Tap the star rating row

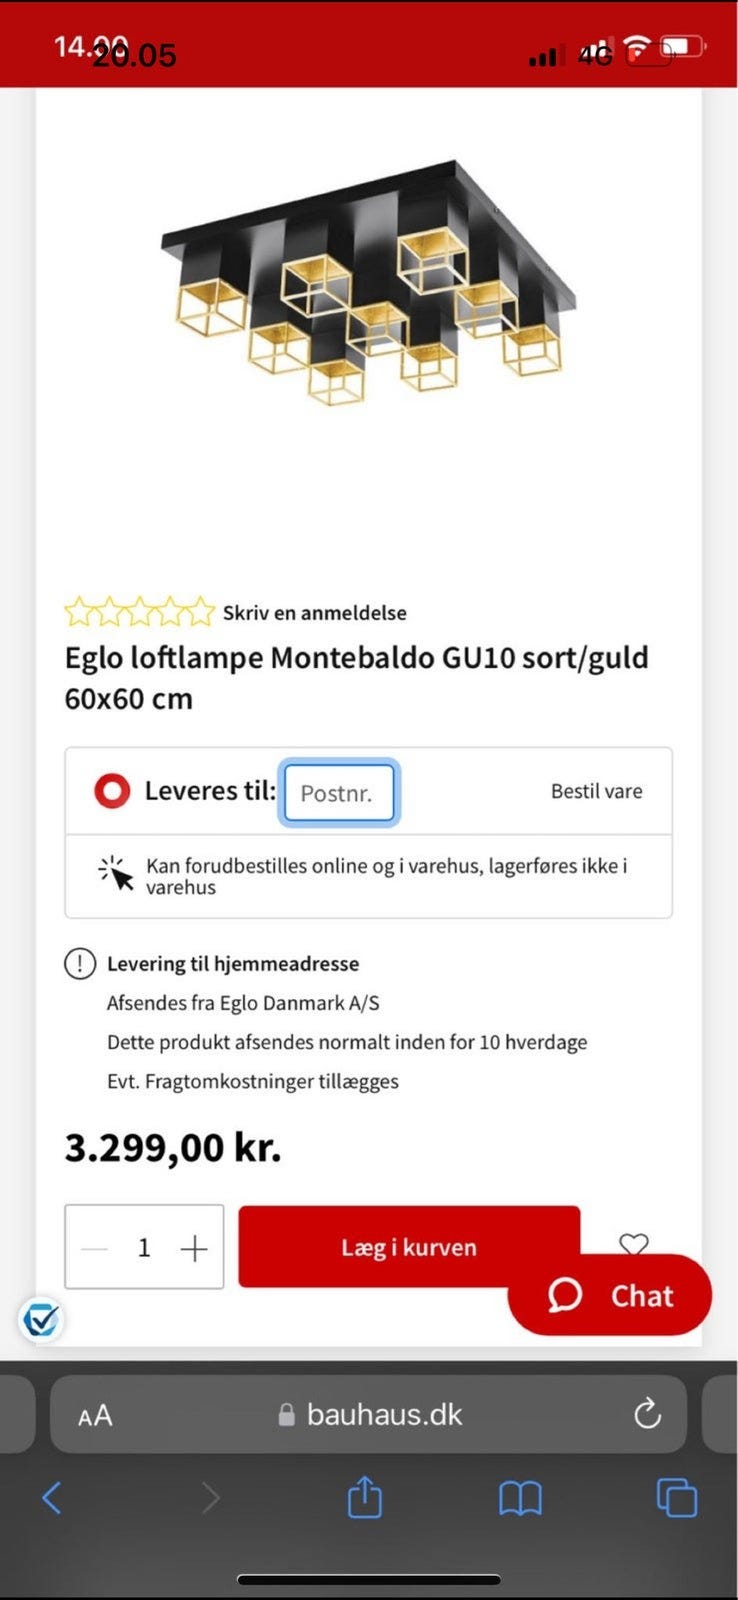(139, 611)
